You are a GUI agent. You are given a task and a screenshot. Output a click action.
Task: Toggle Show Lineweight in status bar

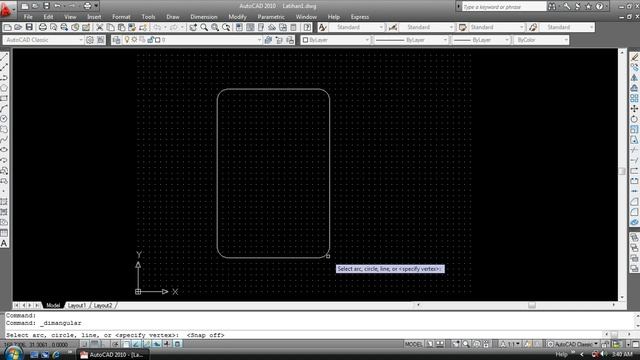click(167, 344)
